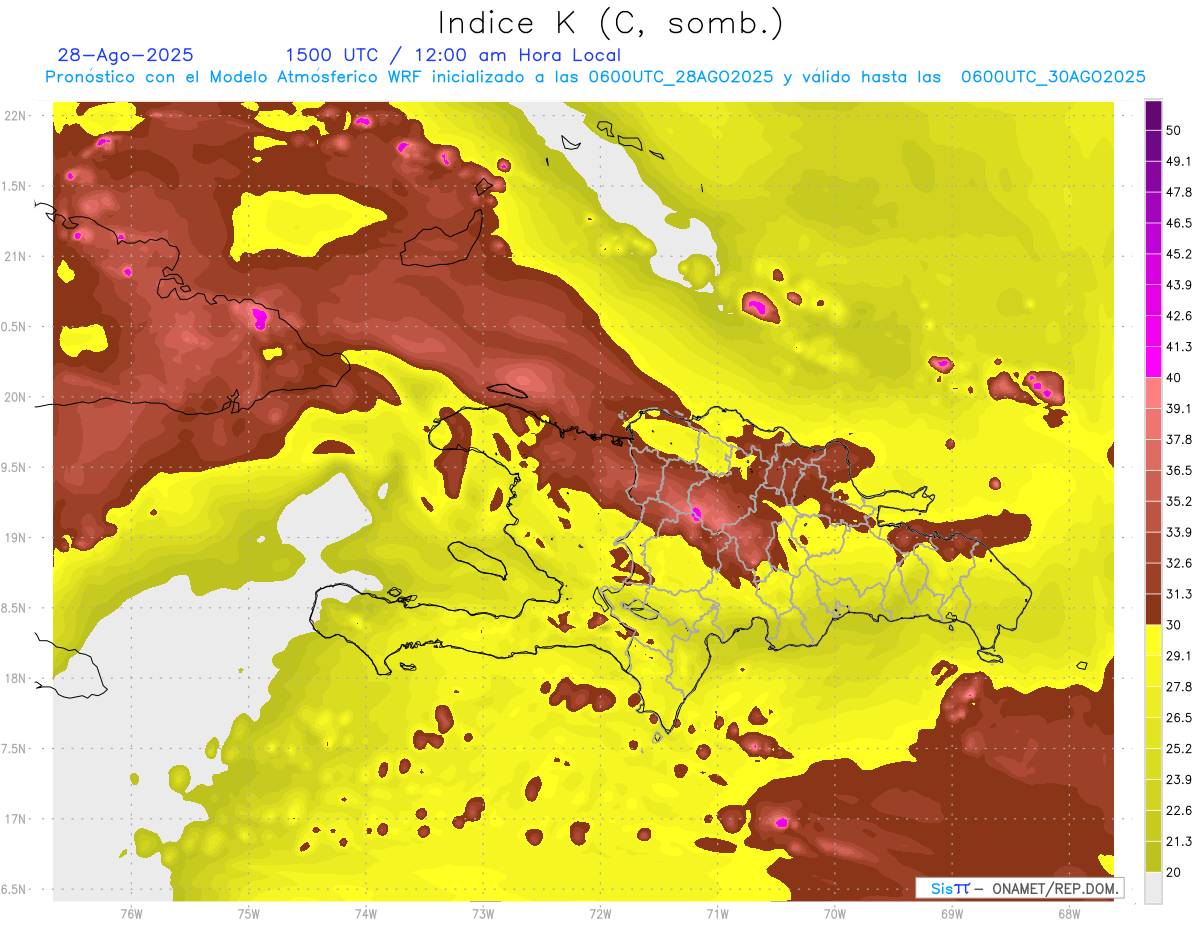1200x927 pixels.
Task: Click the "17N" latitude label
Action: coord(17,819)
